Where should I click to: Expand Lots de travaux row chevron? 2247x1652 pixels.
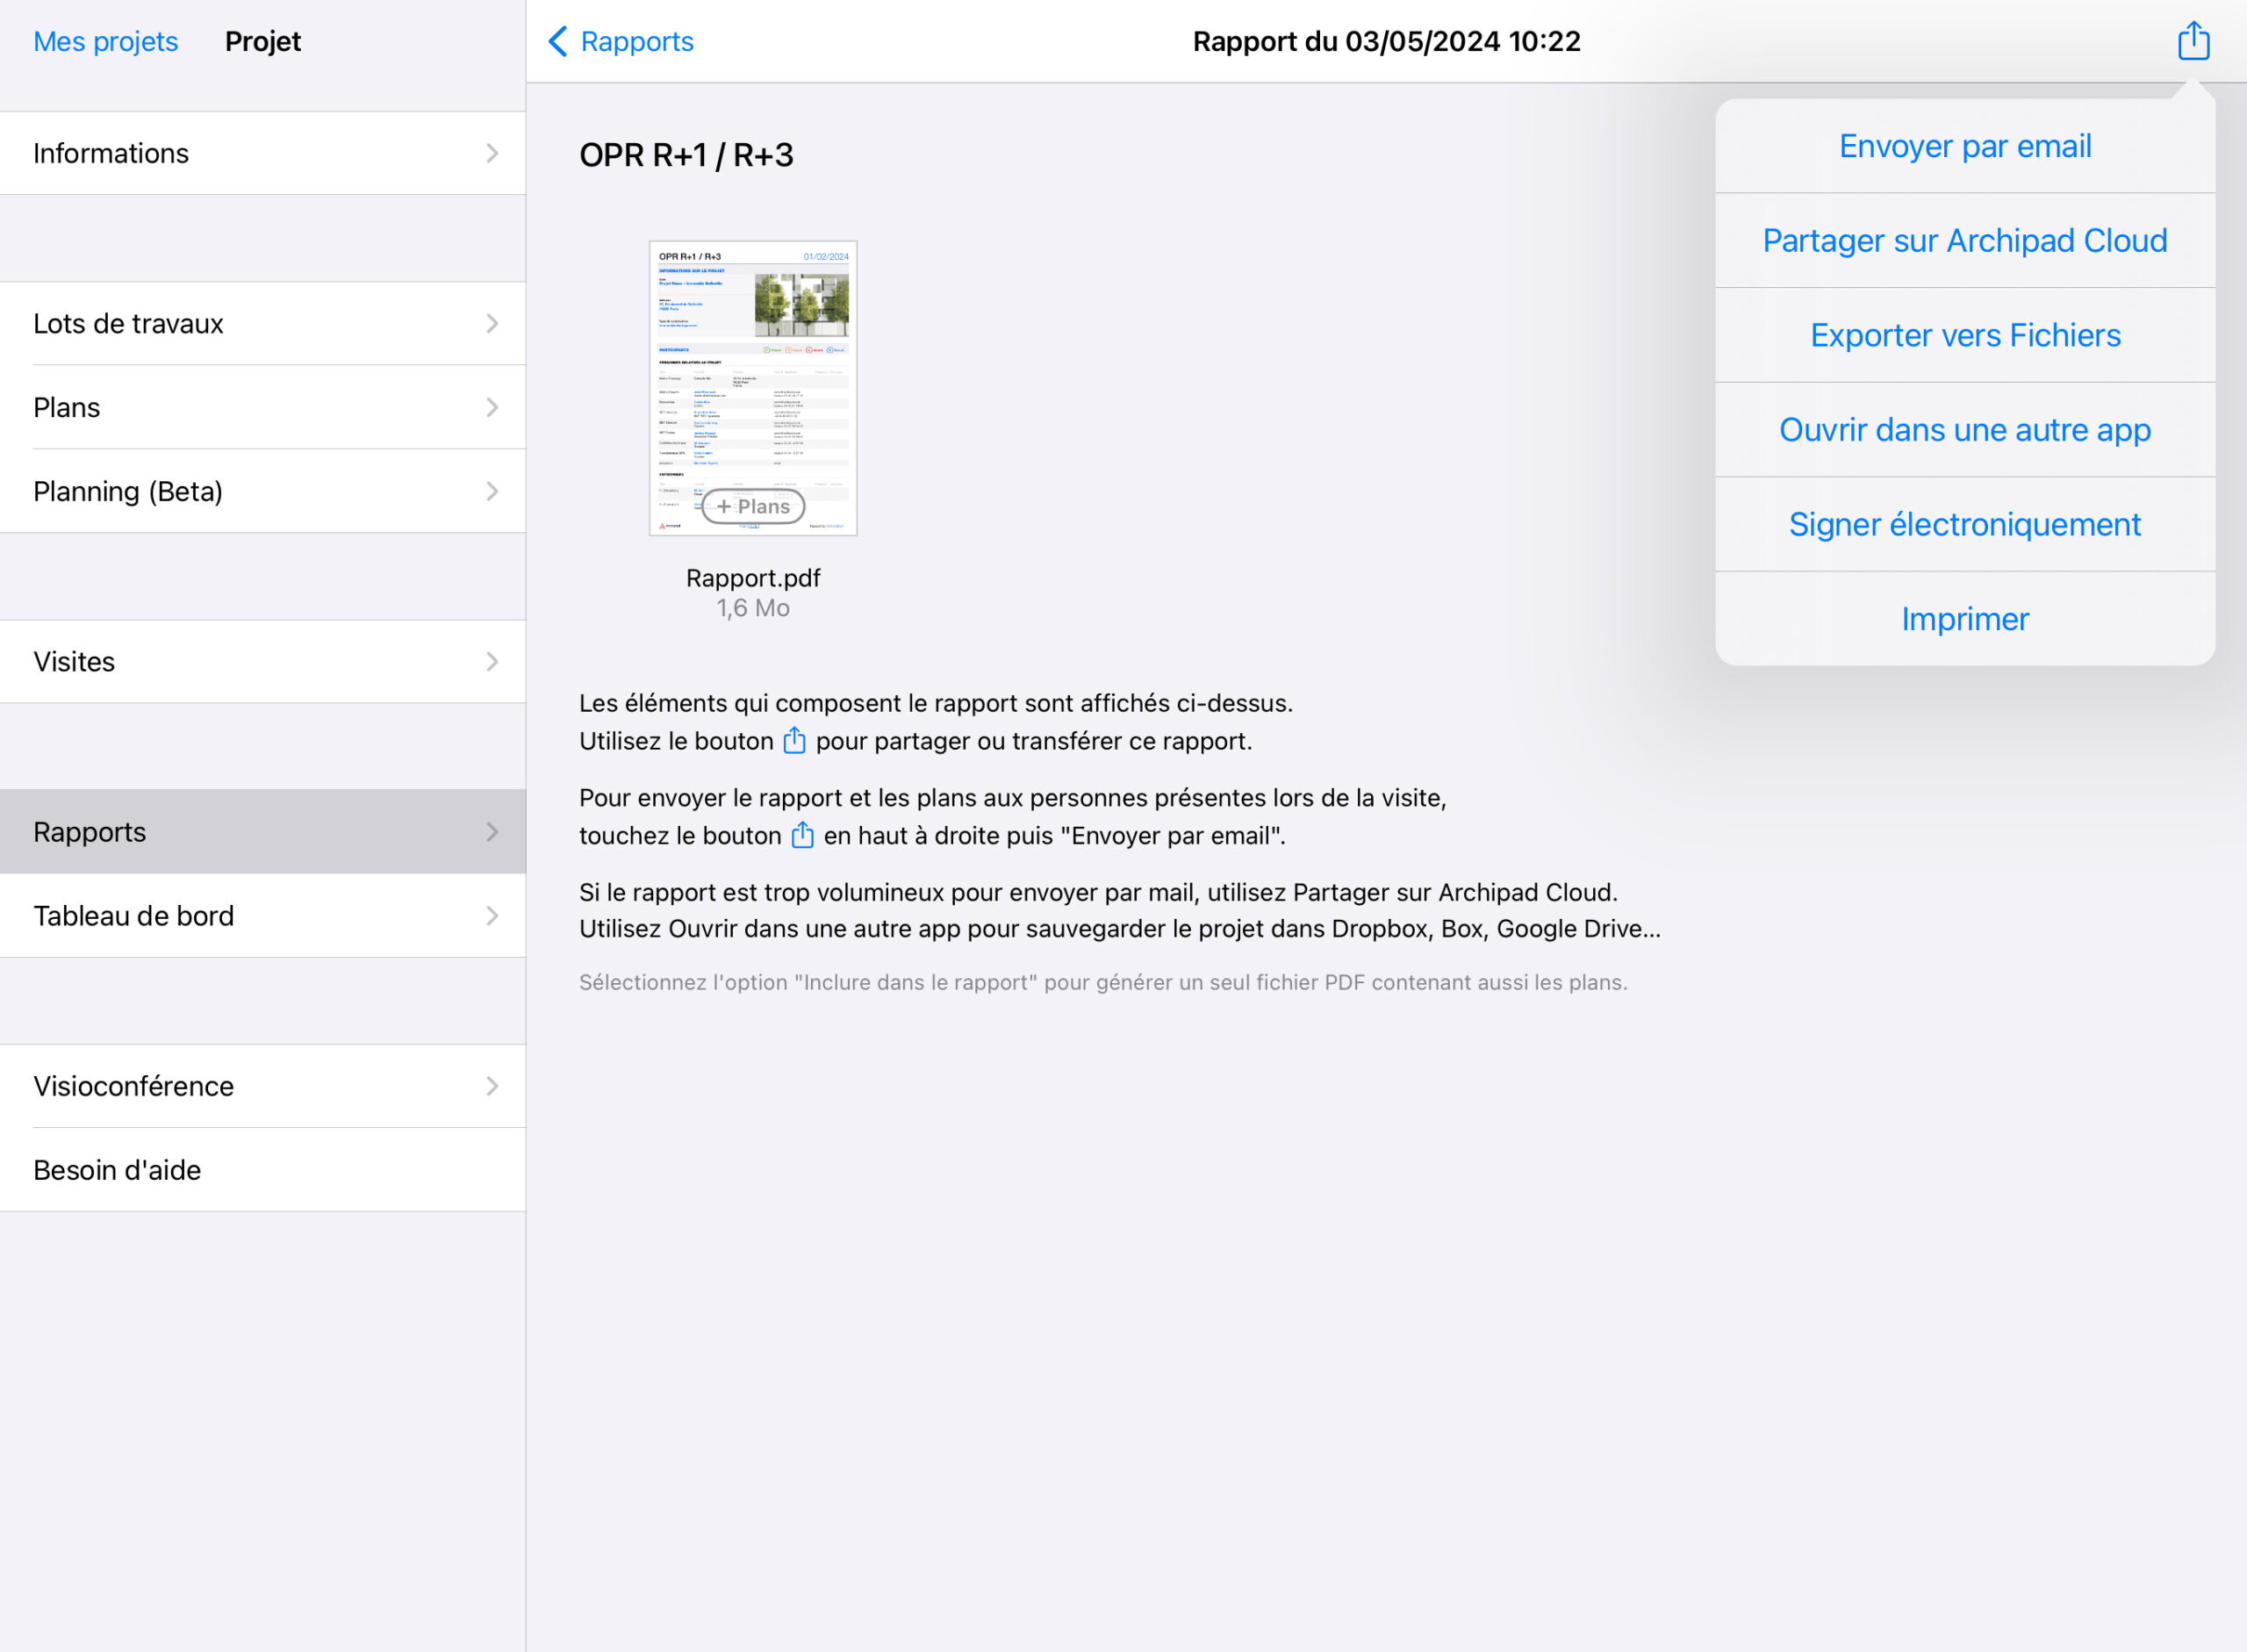click(x=492, y=323)
